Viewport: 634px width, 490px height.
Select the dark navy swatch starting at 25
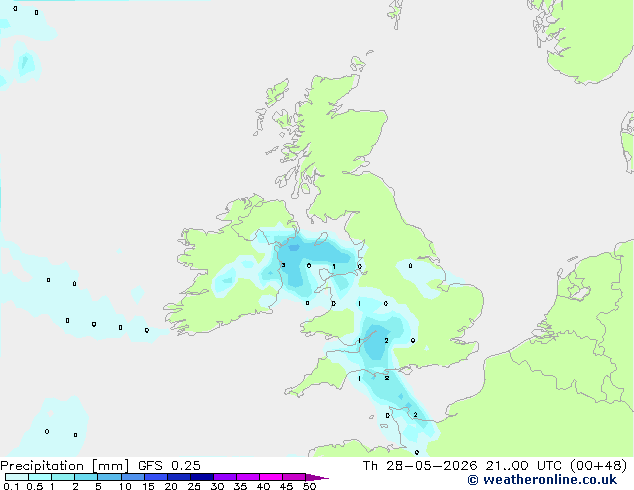[201, 477]
